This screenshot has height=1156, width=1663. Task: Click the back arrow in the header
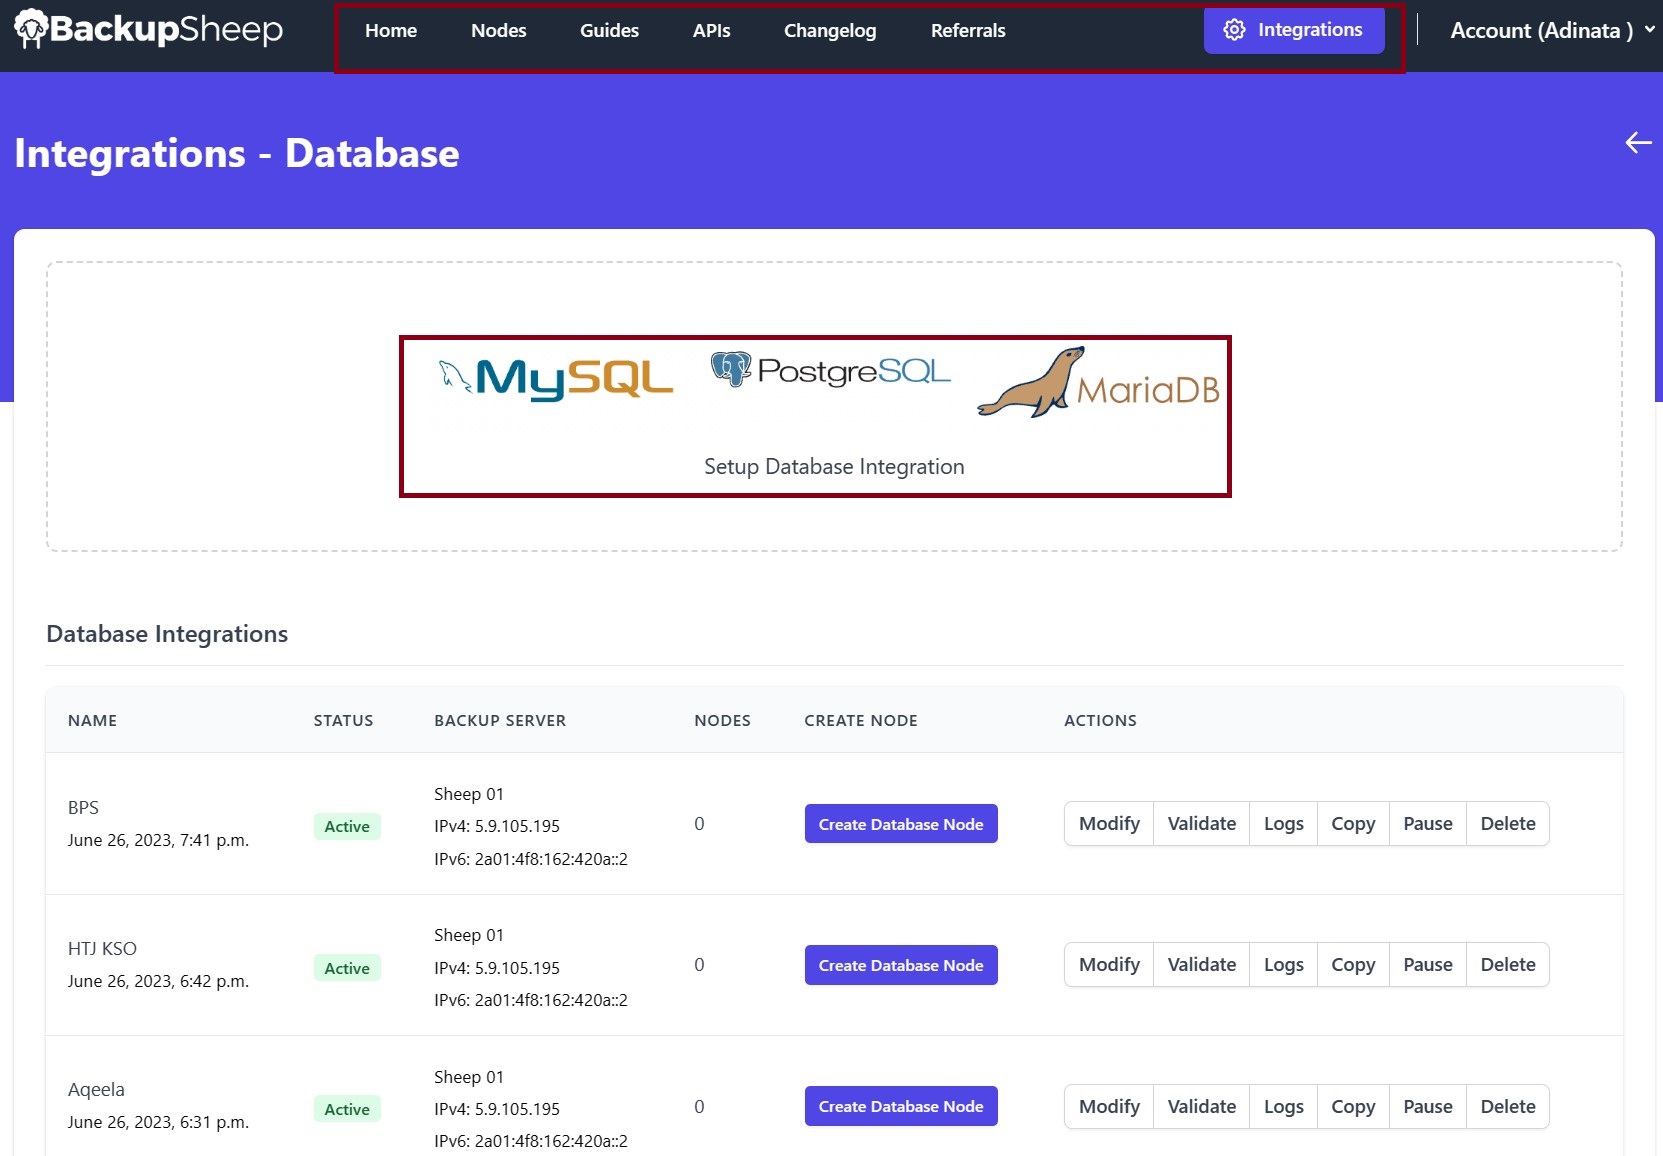[x=1637, y=143]
